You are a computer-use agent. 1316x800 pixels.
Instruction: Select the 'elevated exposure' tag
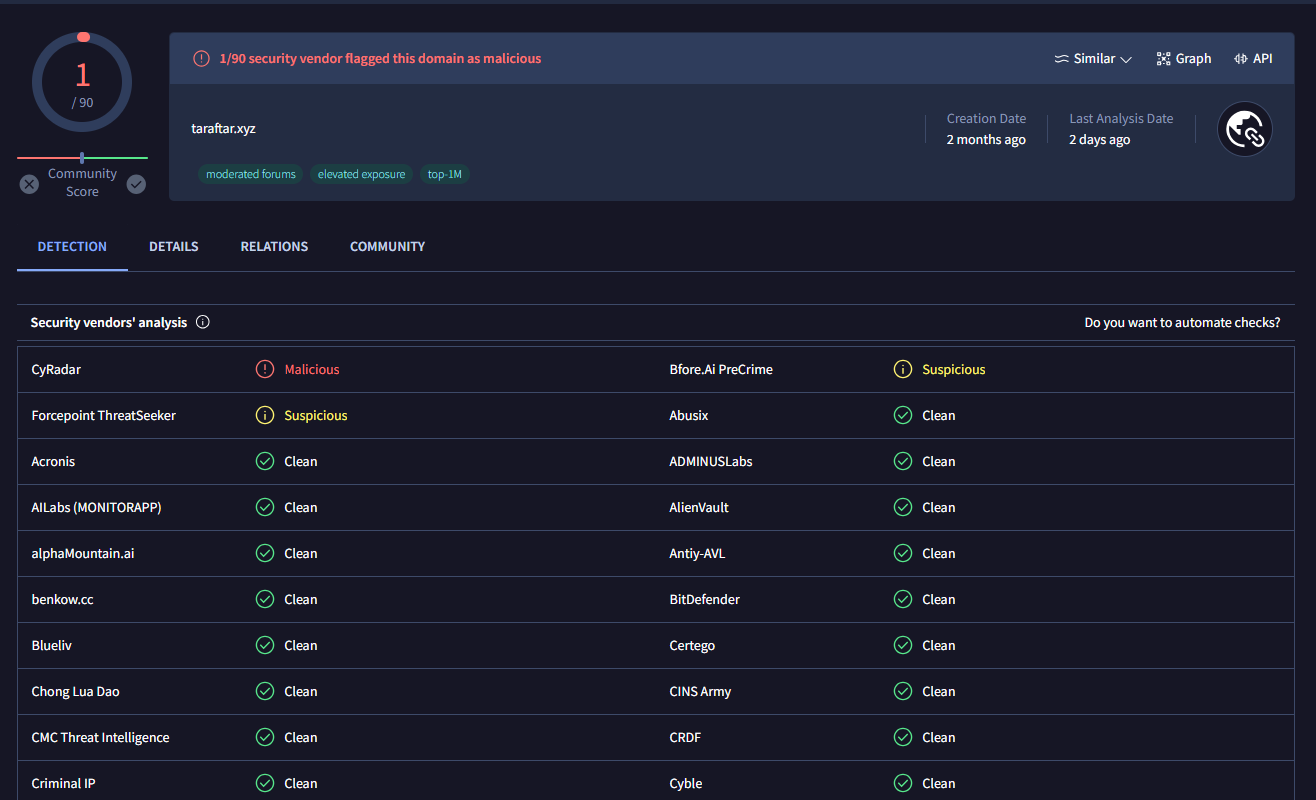click(x=361, y=174)
